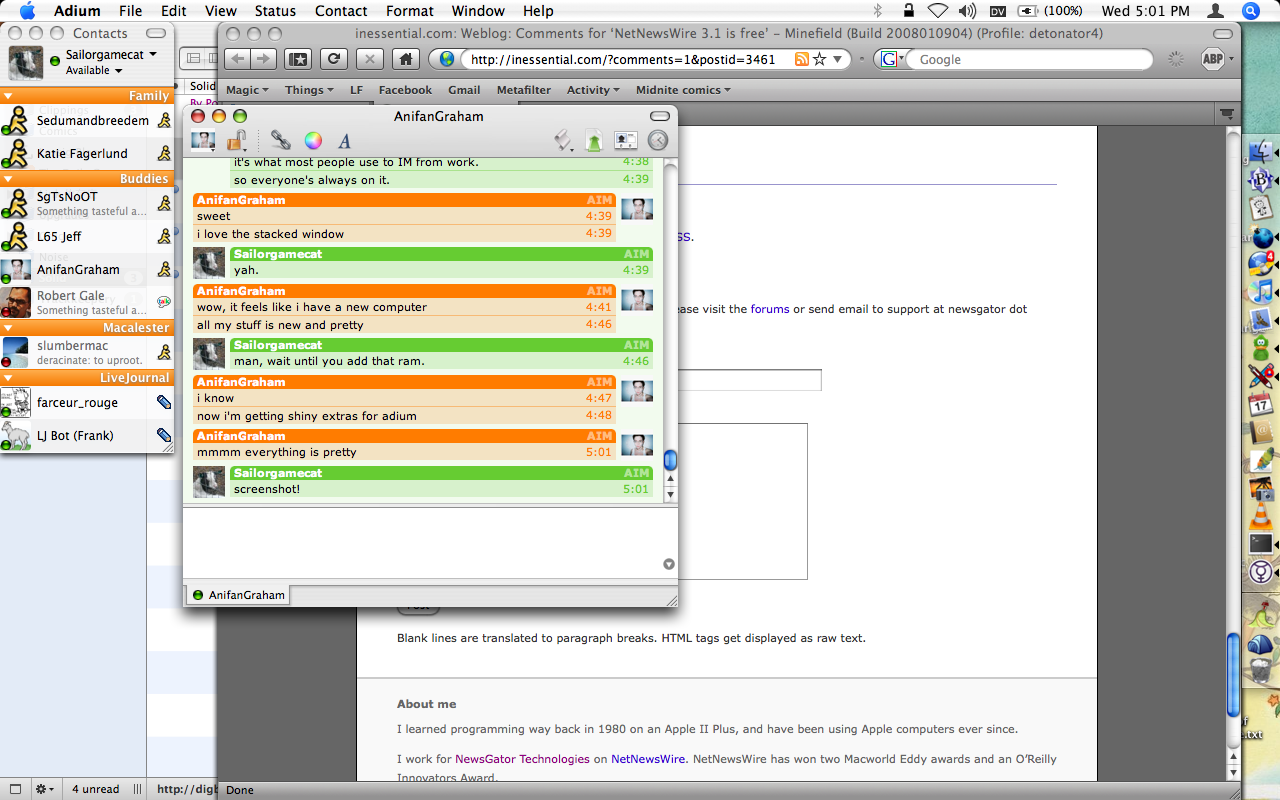Open the Contact menu
The image size is (1280, 800).
click(x=341, y=11)
